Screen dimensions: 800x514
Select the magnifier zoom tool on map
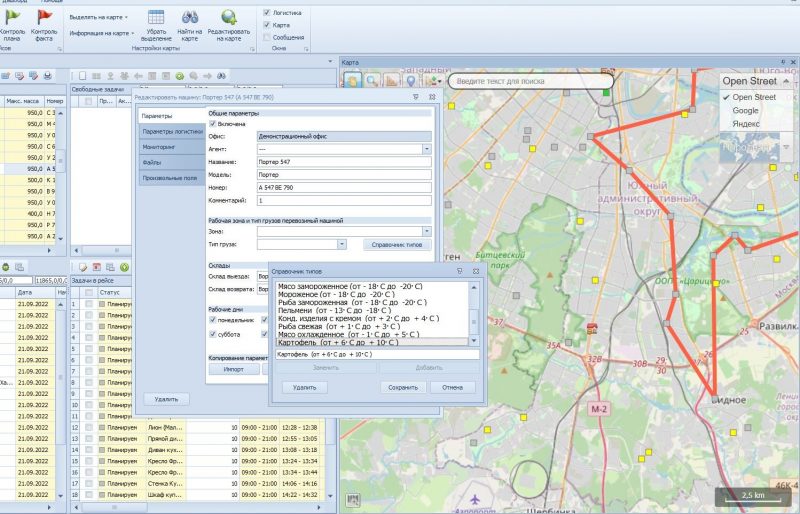coord(372,81)
